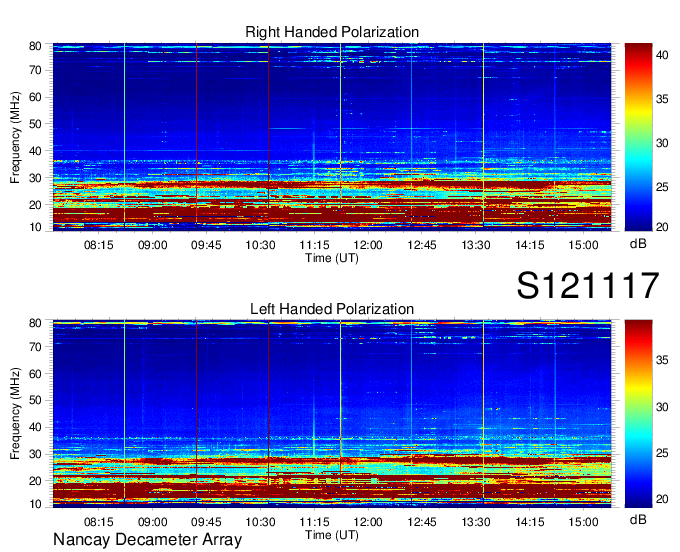Click 10:30 tick on Right Handed time axis
Image resolution: width=680 pixels, height=552 pixels.
pos(260,245)
